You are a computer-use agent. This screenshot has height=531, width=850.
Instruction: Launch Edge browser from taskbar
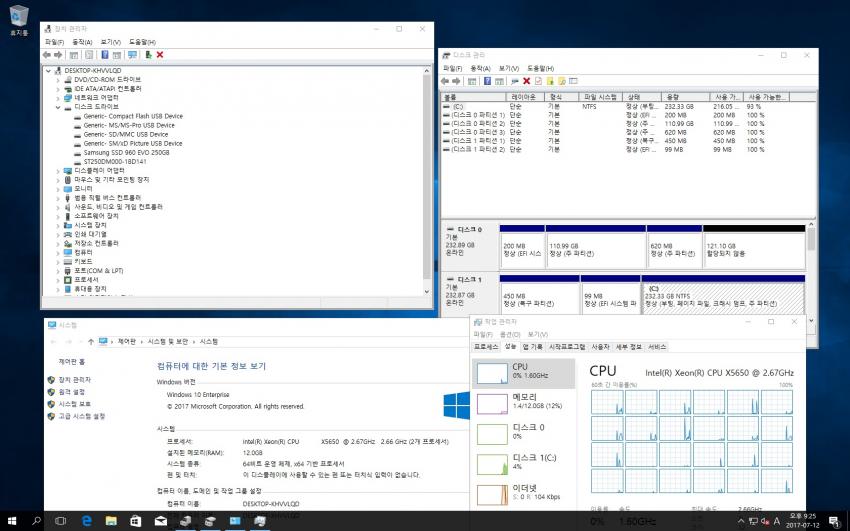[x=87, y=521]
